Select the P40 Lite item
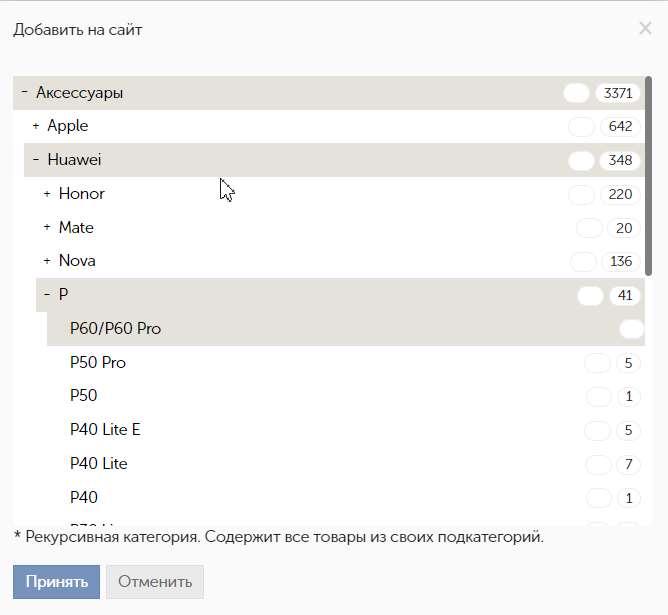668x615 pixels. coord(99,464)
